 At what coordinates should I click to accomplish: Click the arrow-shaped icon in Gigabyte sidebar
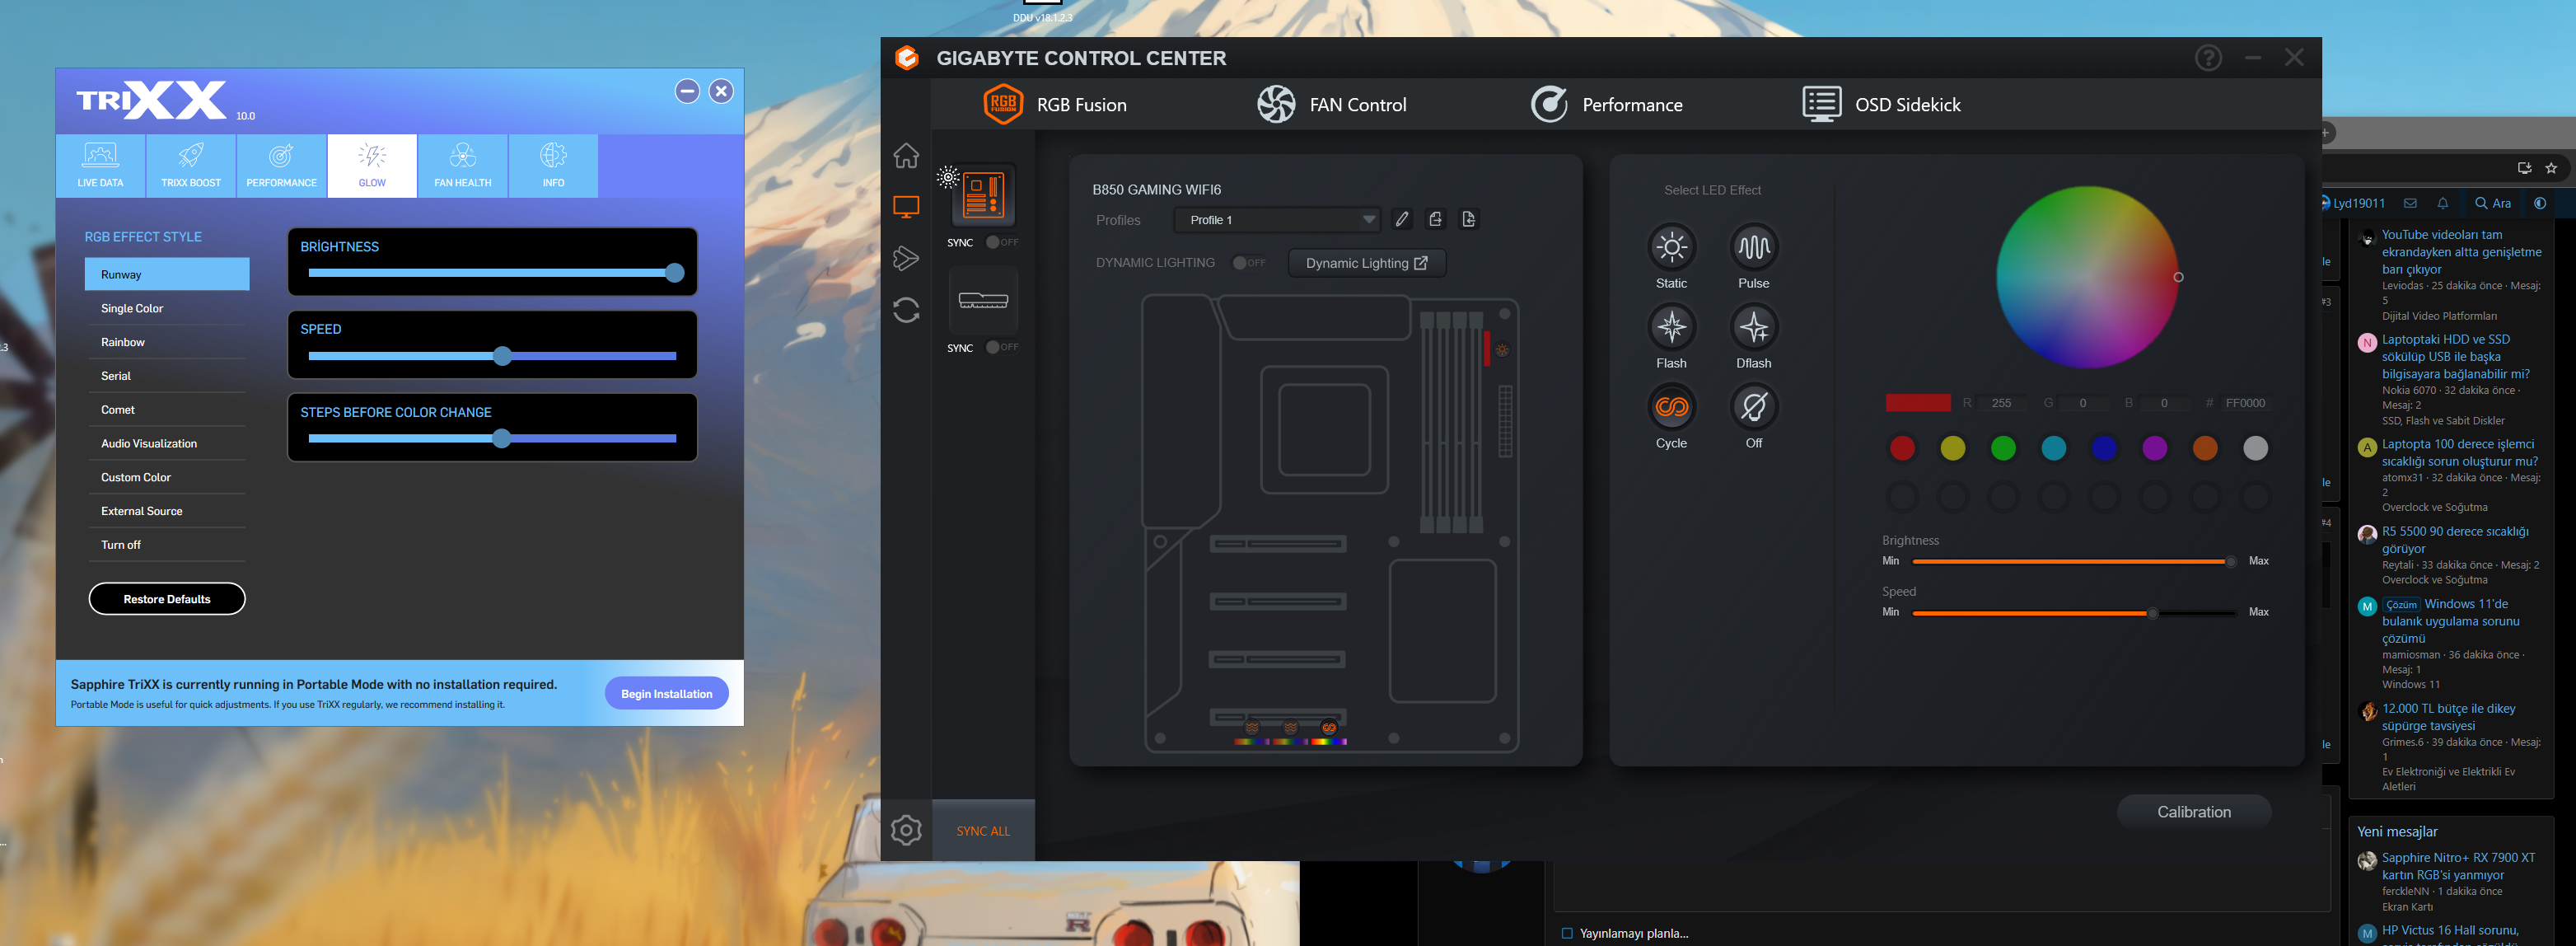906,258
